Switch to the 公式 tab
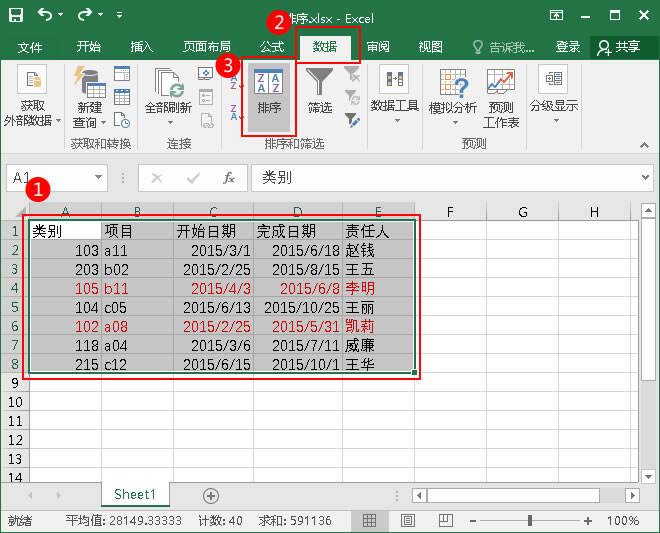The height and width of the screenshot is (533, 660). point(272,46)
